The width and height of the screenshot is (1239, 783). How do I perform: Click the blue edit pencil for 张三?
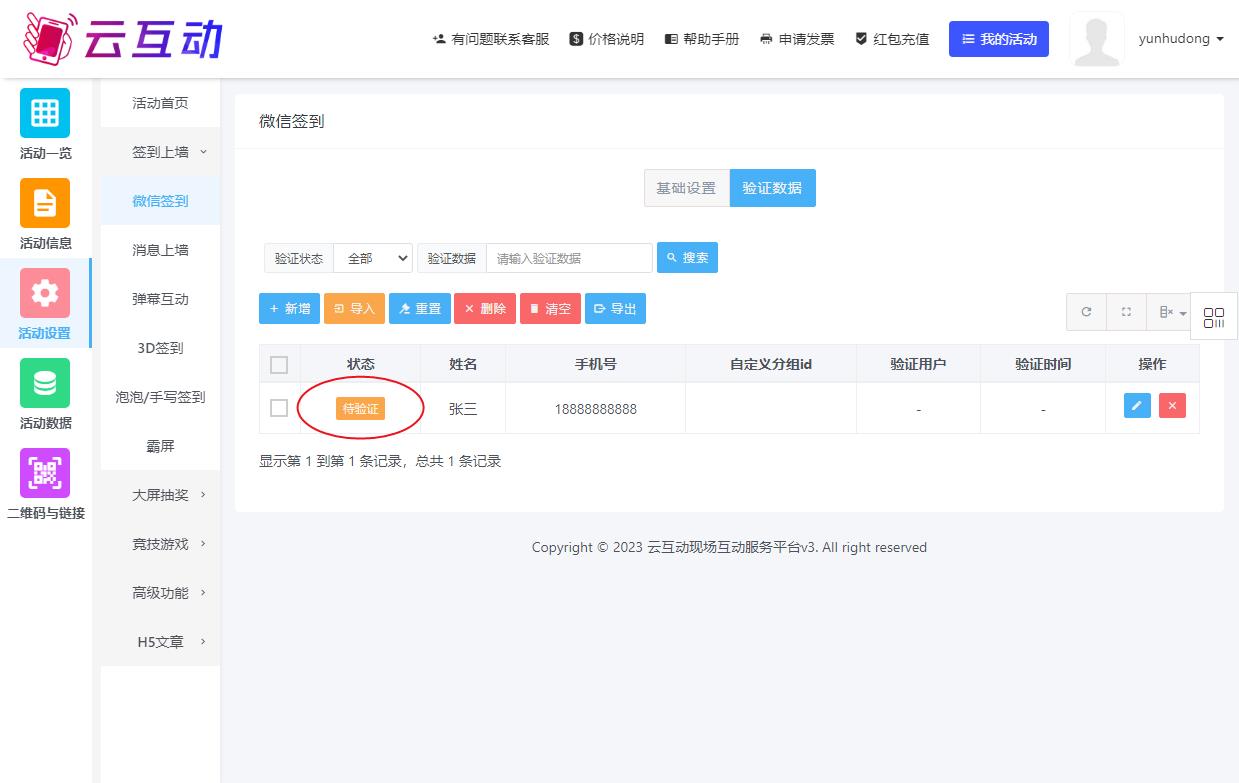click(1137, 405)
